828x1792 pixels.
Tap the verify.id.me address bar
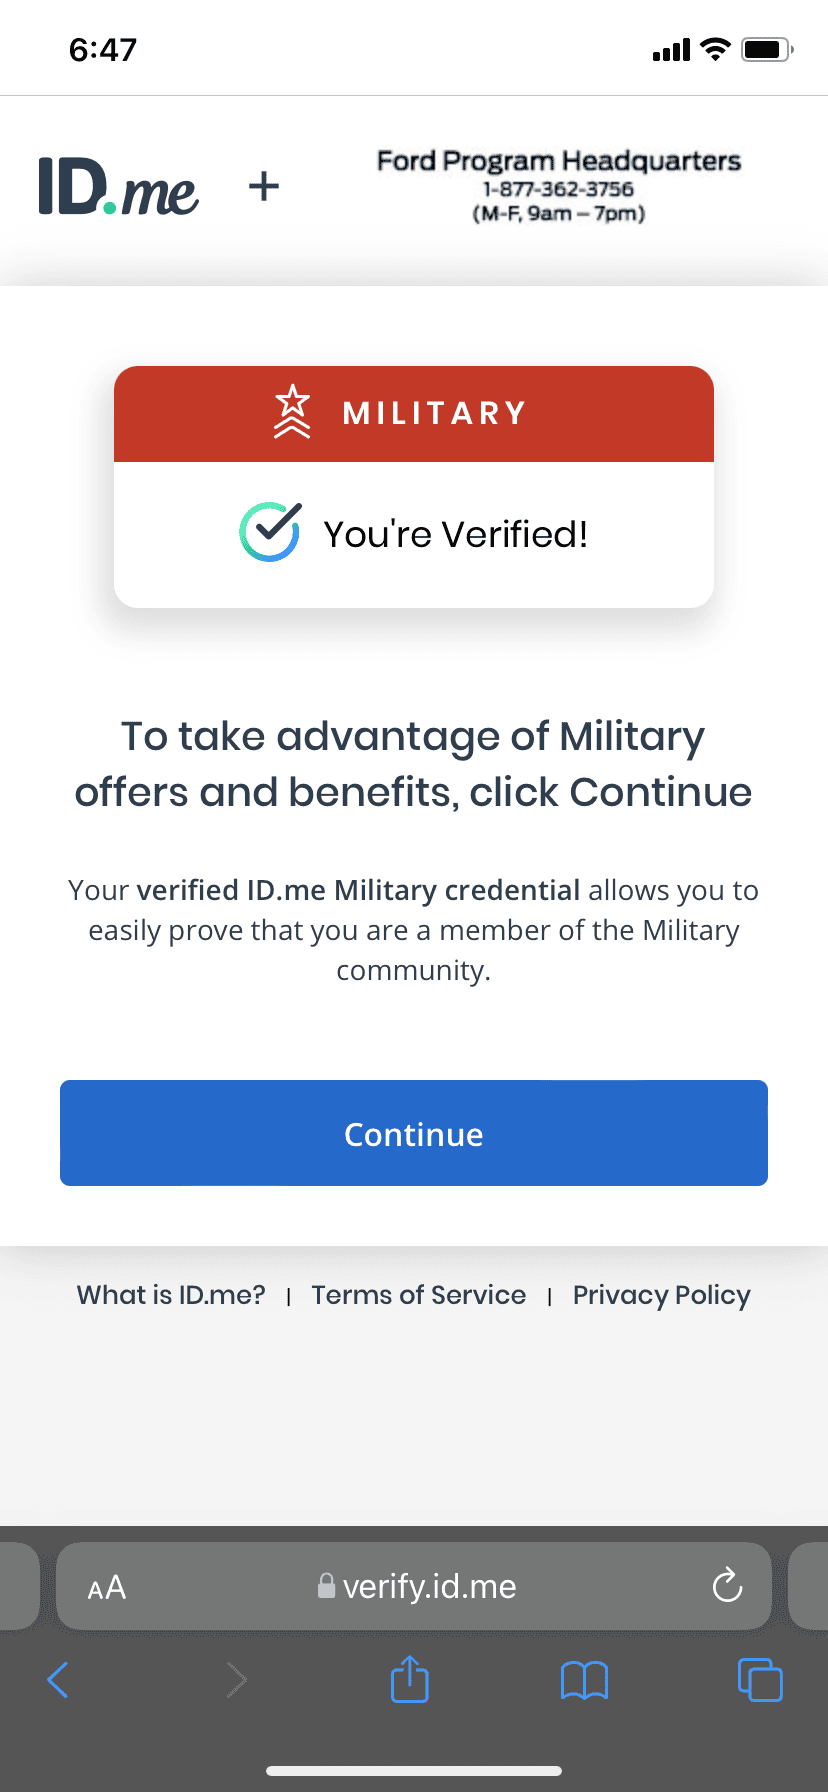pos(414,1586)
